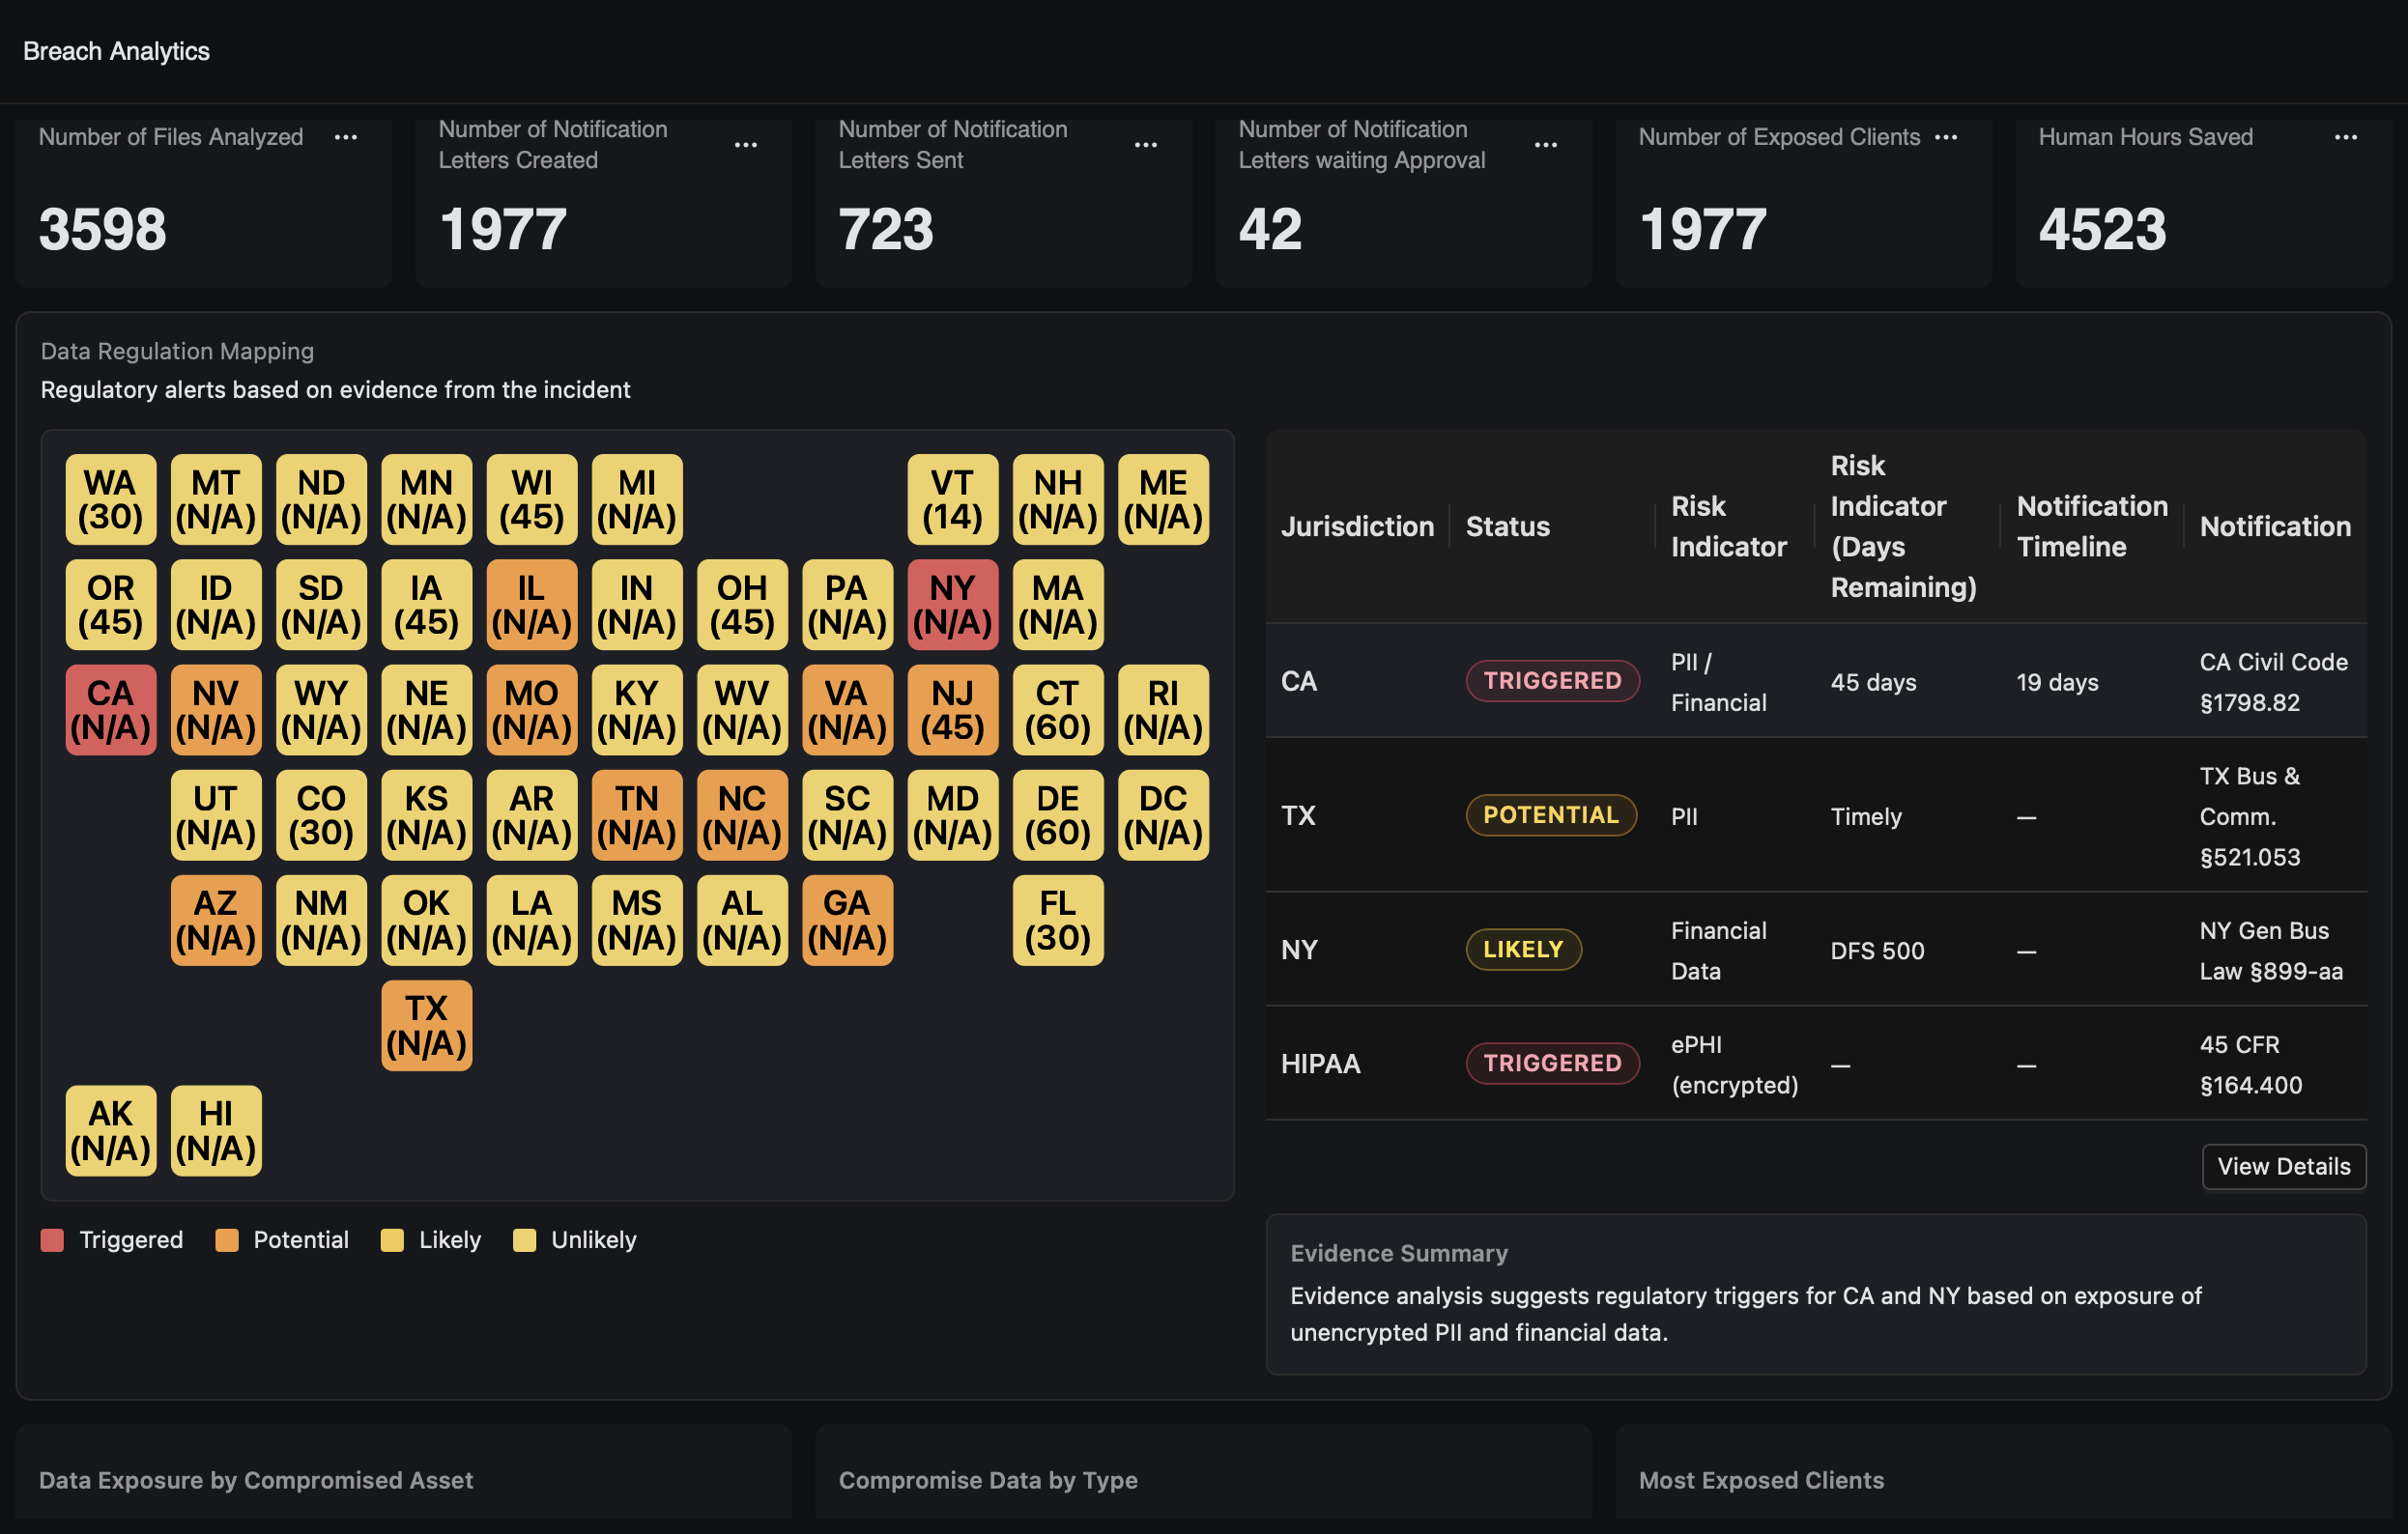The image size is (2408, 1534).
Task: Click the Jurisdiction column header
Action: tap(1357, 527)
